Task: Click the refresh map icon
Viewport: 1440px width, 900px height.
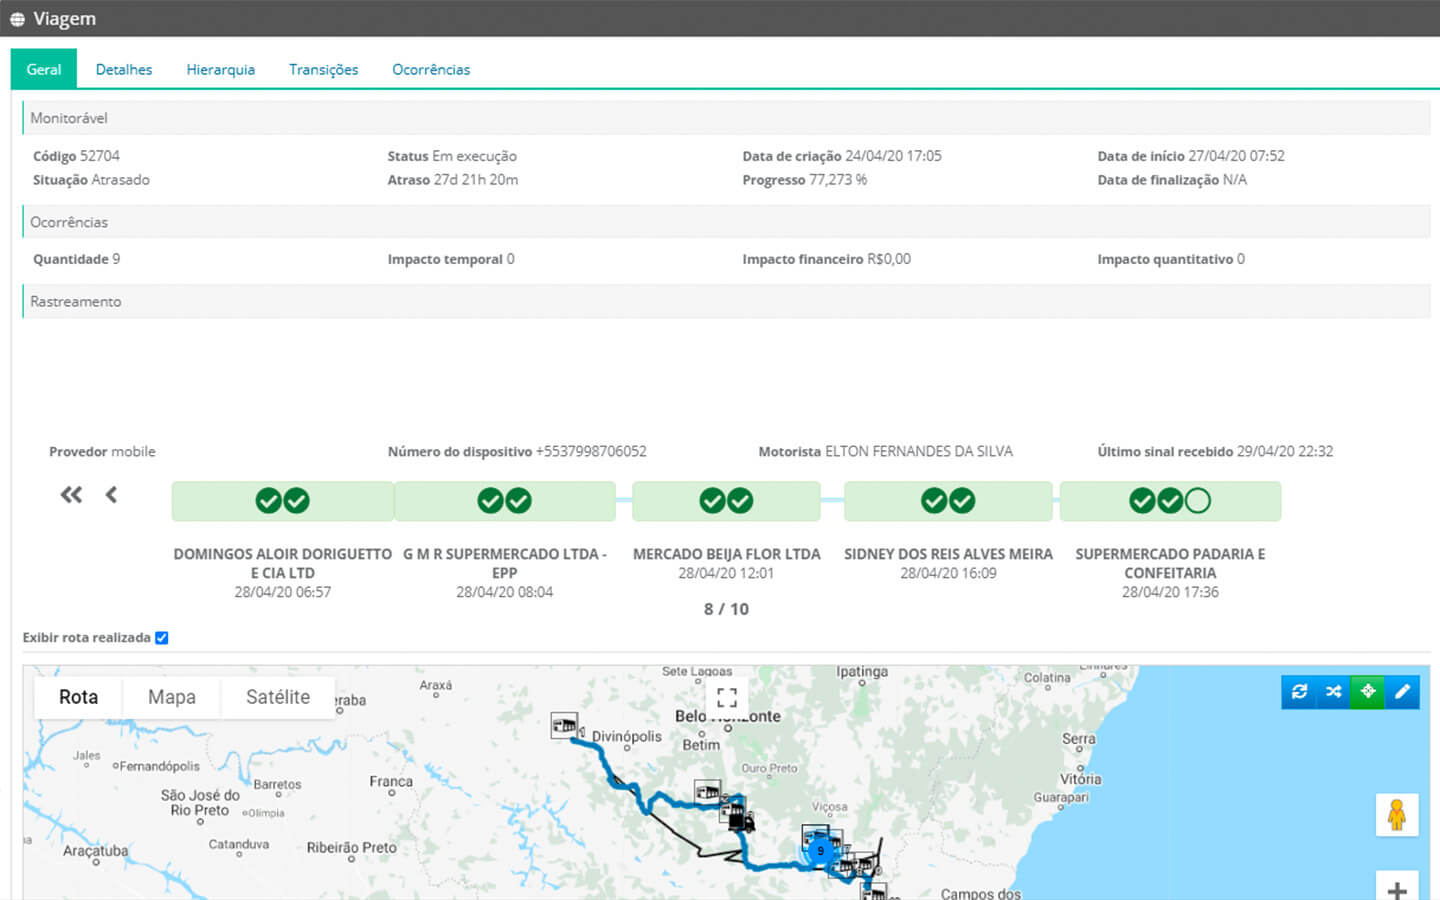Action: tap(1299, 692)
